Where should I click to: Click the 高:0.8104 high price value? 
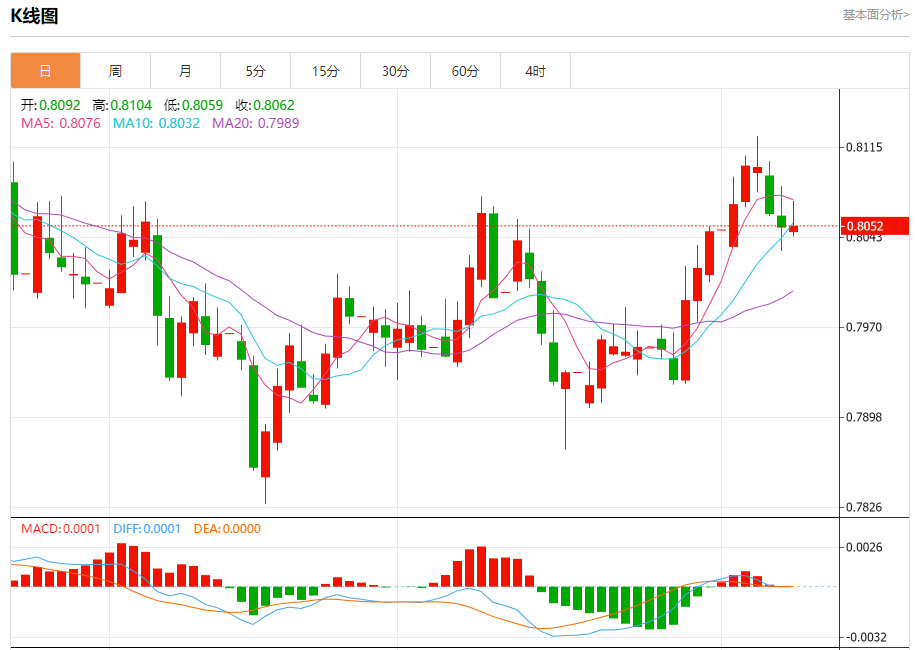point(122,105)
